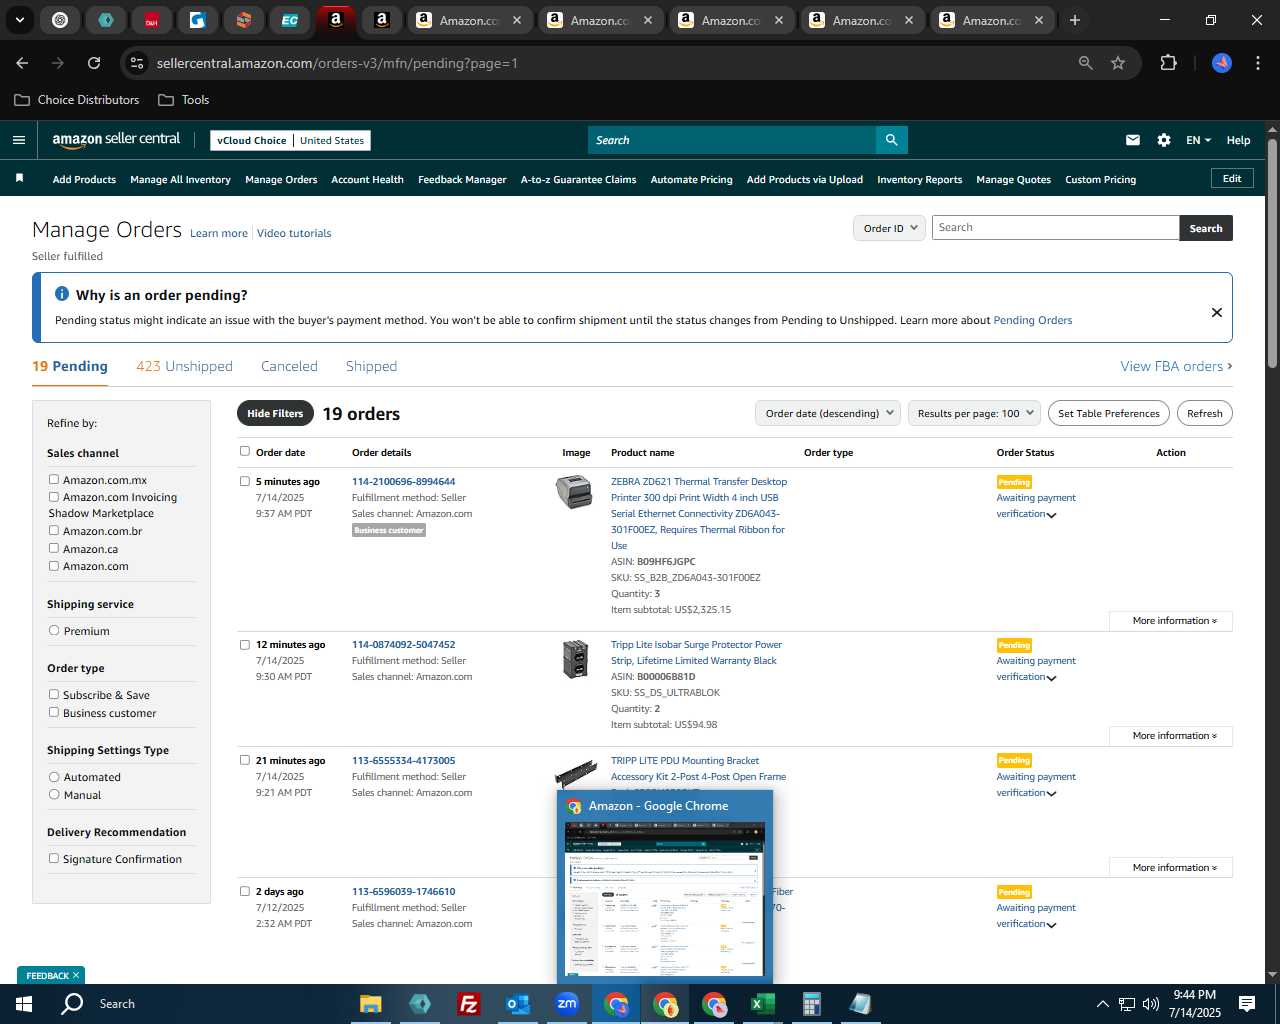Open new tab with plus icon
The height and width of the screenshot is (1024, 1280).
click(1074, 20)
